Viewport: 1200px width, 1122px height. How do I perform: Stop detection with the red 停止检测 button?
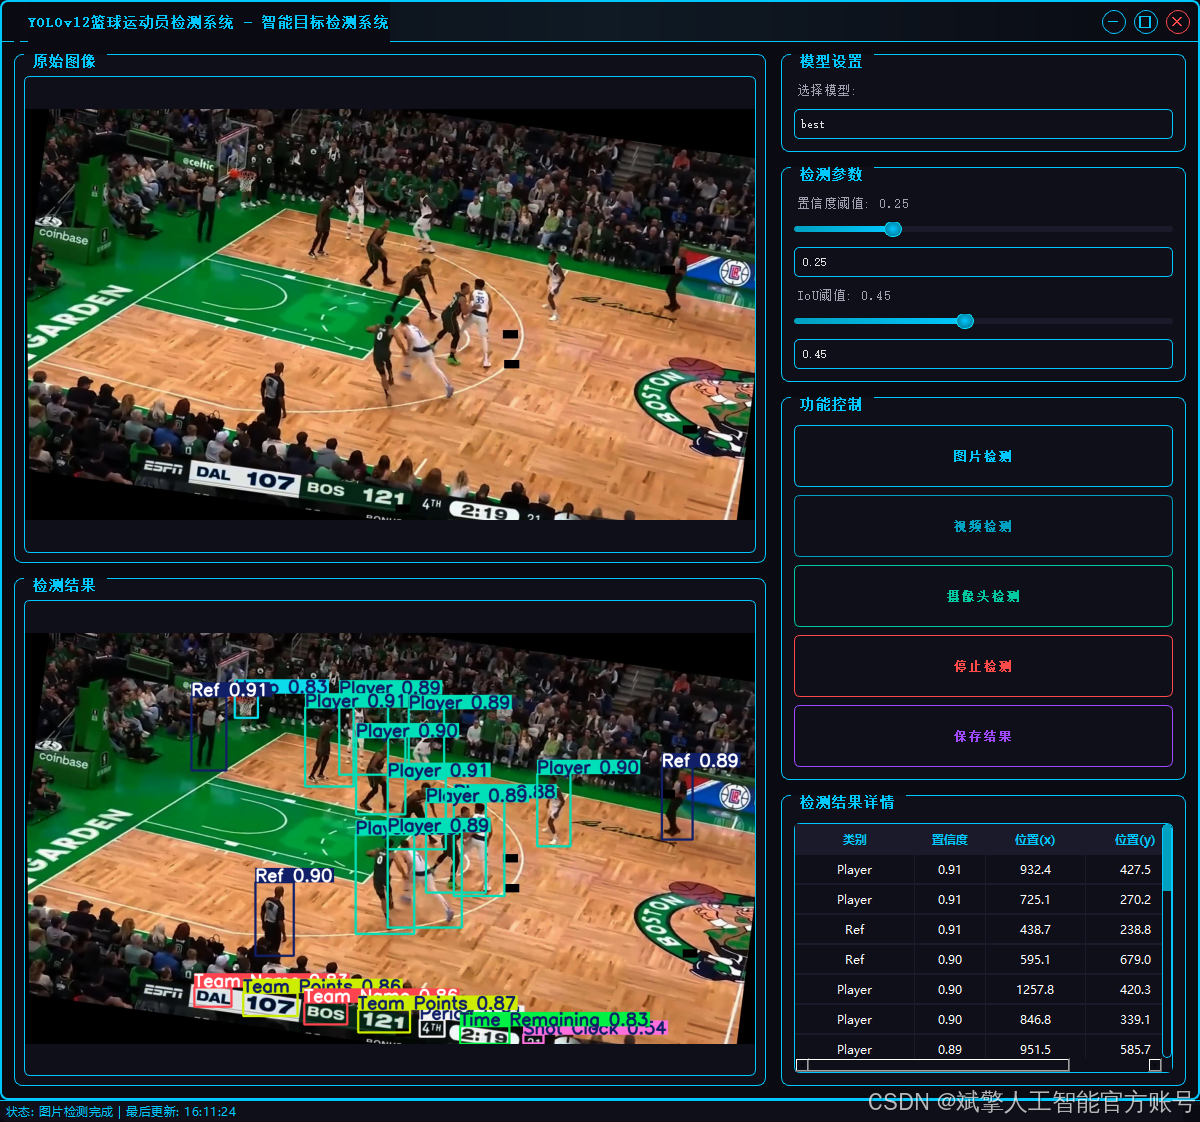click(983, 666)
